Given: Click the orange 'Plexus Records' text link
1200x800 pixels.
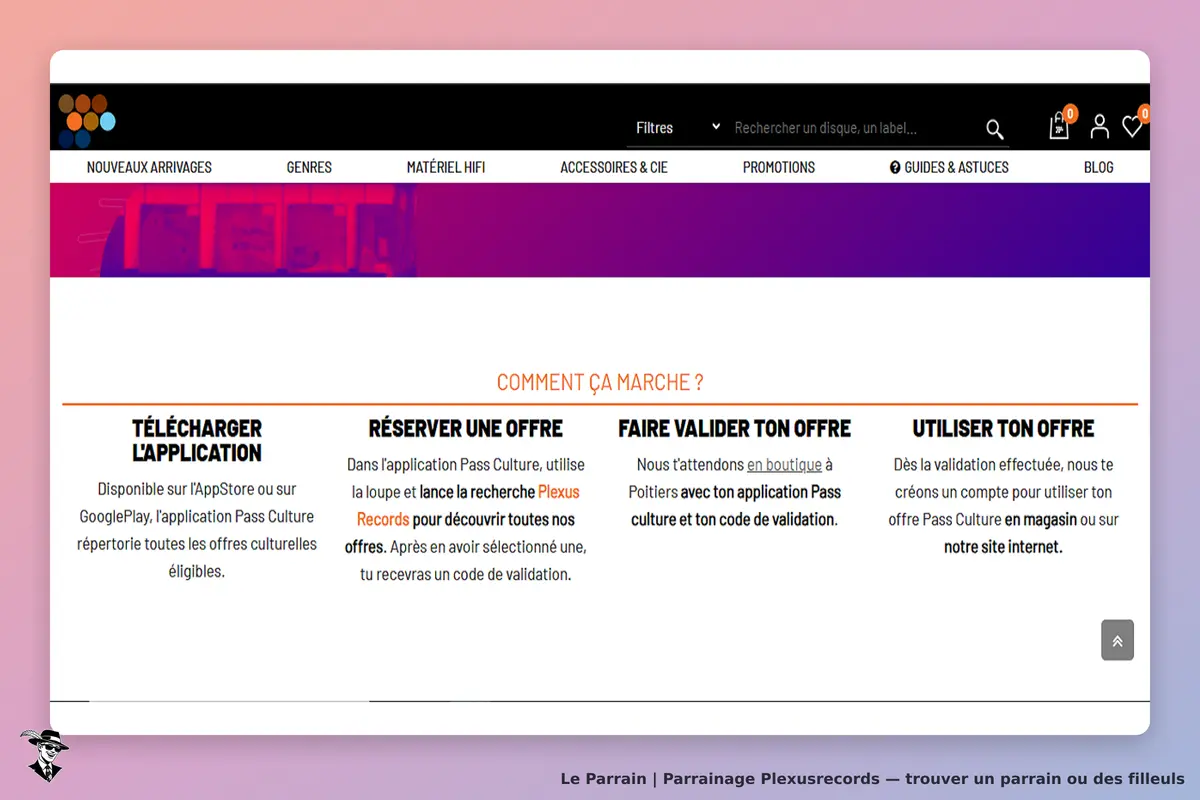Looking at the screenshot, I should tap(469, 505).
